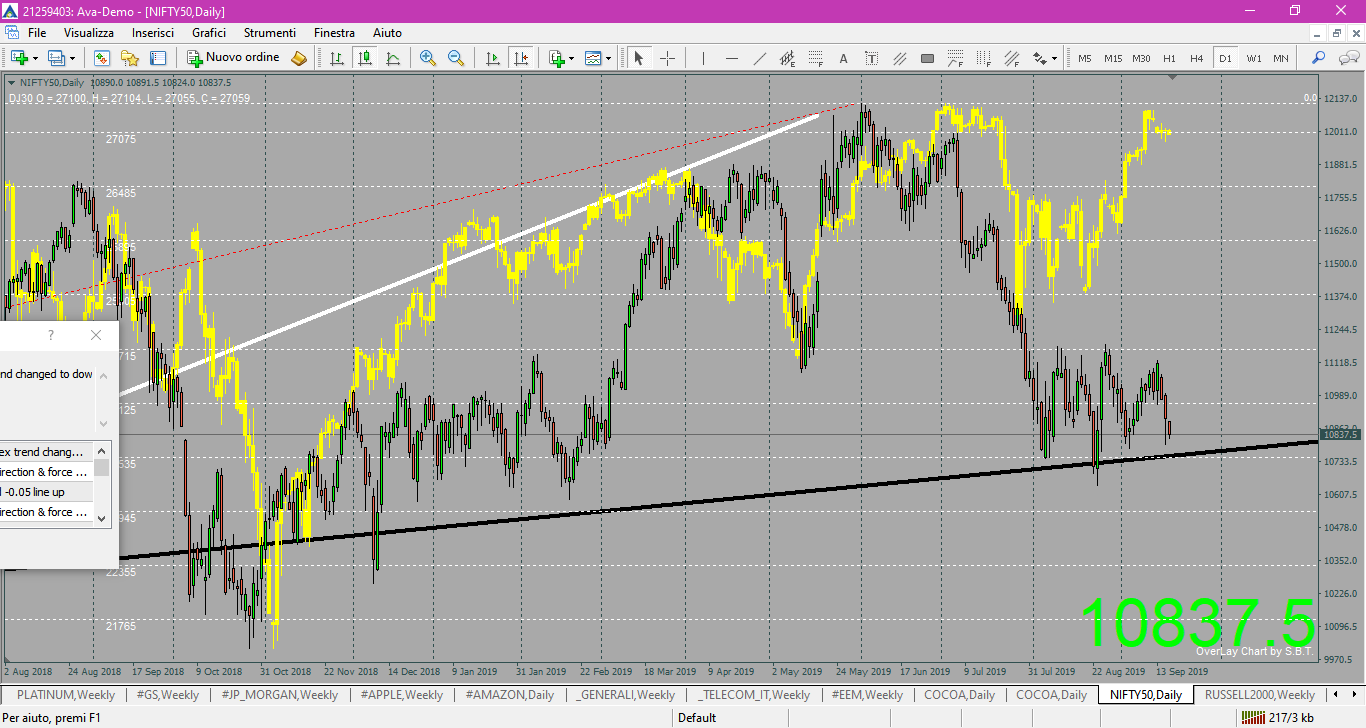The width and height of the screenshot is (1366, 728).
Task: Select the text label tool
Action: point(871,58)
